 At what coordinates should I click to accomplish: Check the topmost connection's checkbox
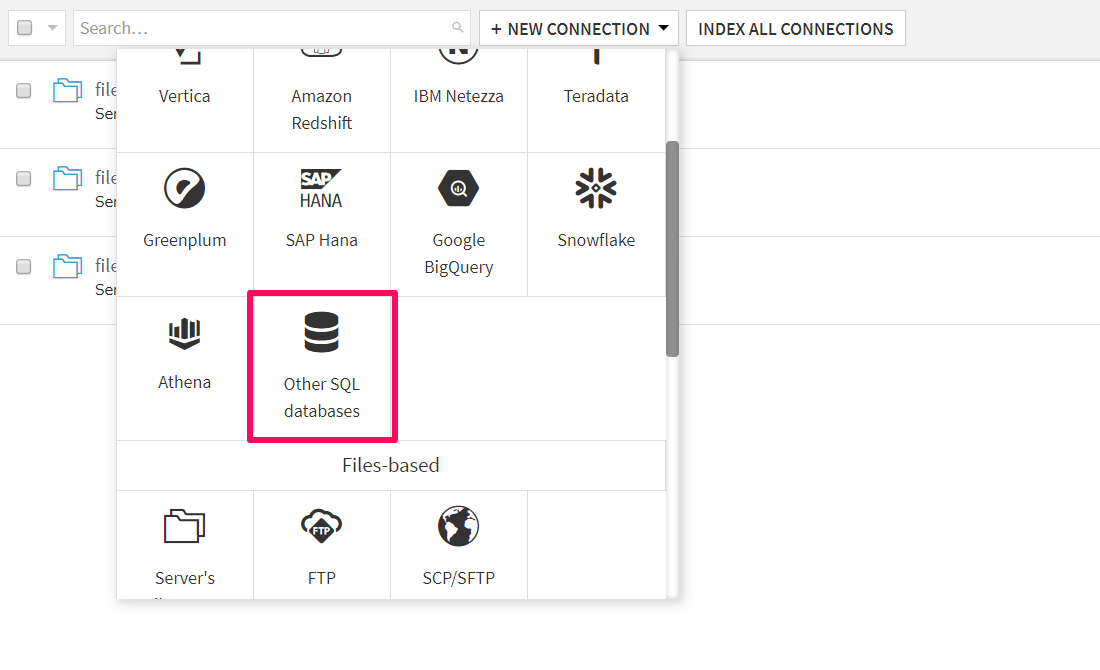[x=24, y=91]
